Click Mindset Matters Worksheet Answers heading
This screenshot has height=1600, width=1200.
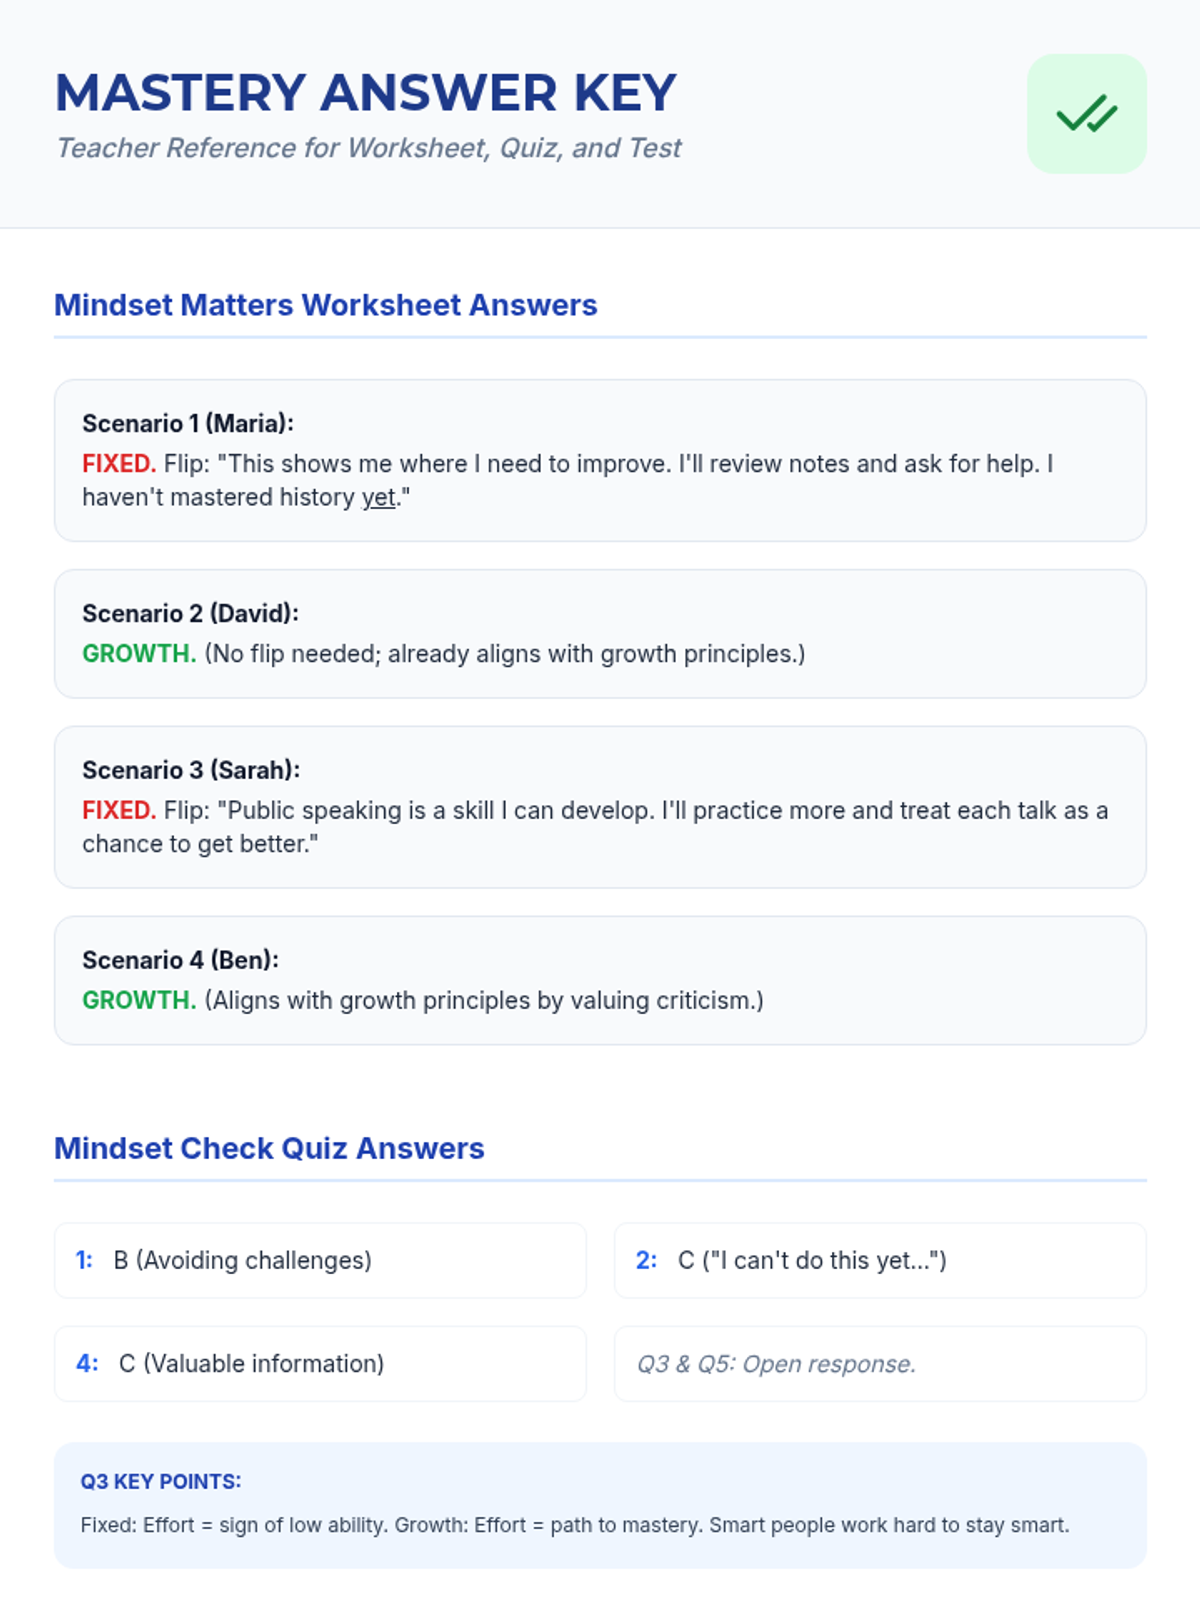coord(325,305)
